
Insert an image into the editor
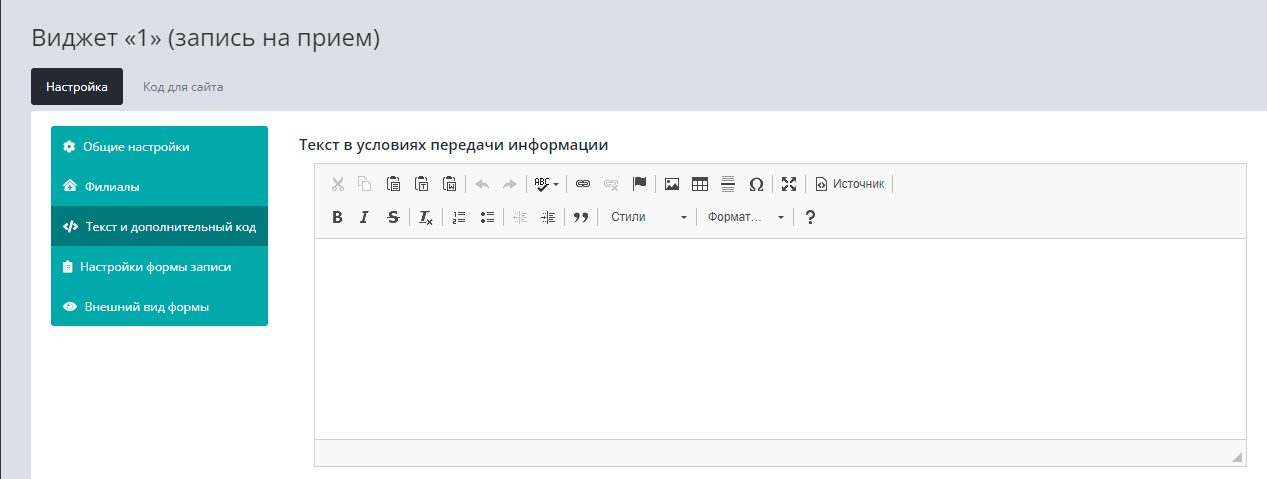coord(672,184)
